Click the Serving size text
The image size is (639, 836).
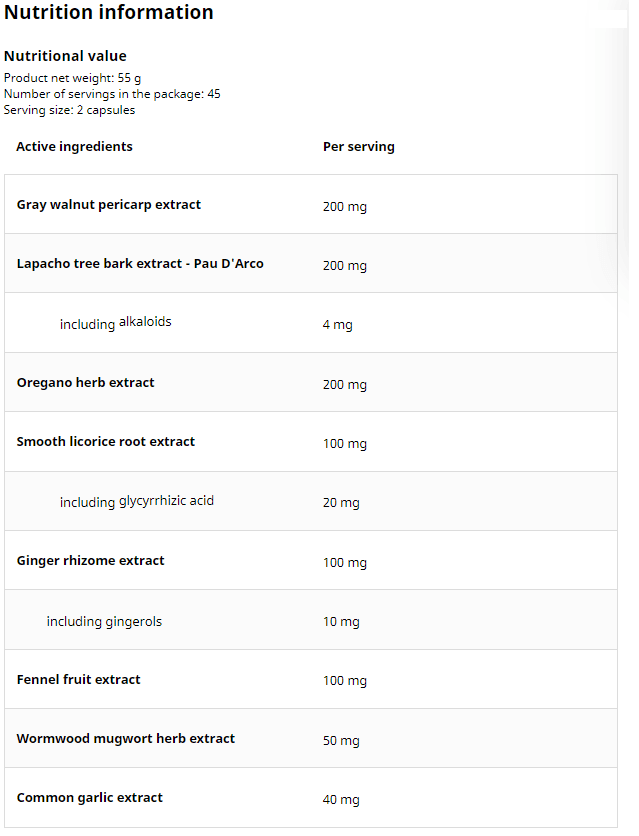coord(69,110)
